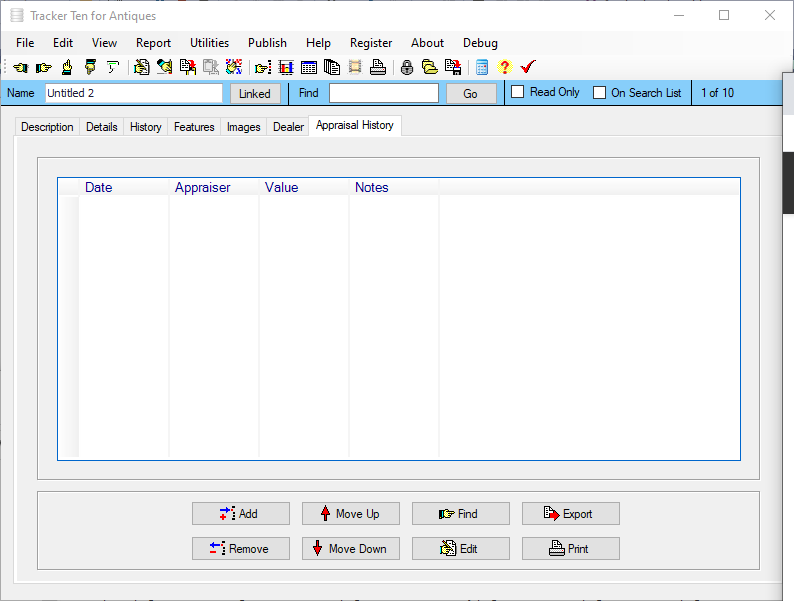Viewport: 794px width, 601px height.
Task: Open the Report menu
Action: tap(153, 43)
